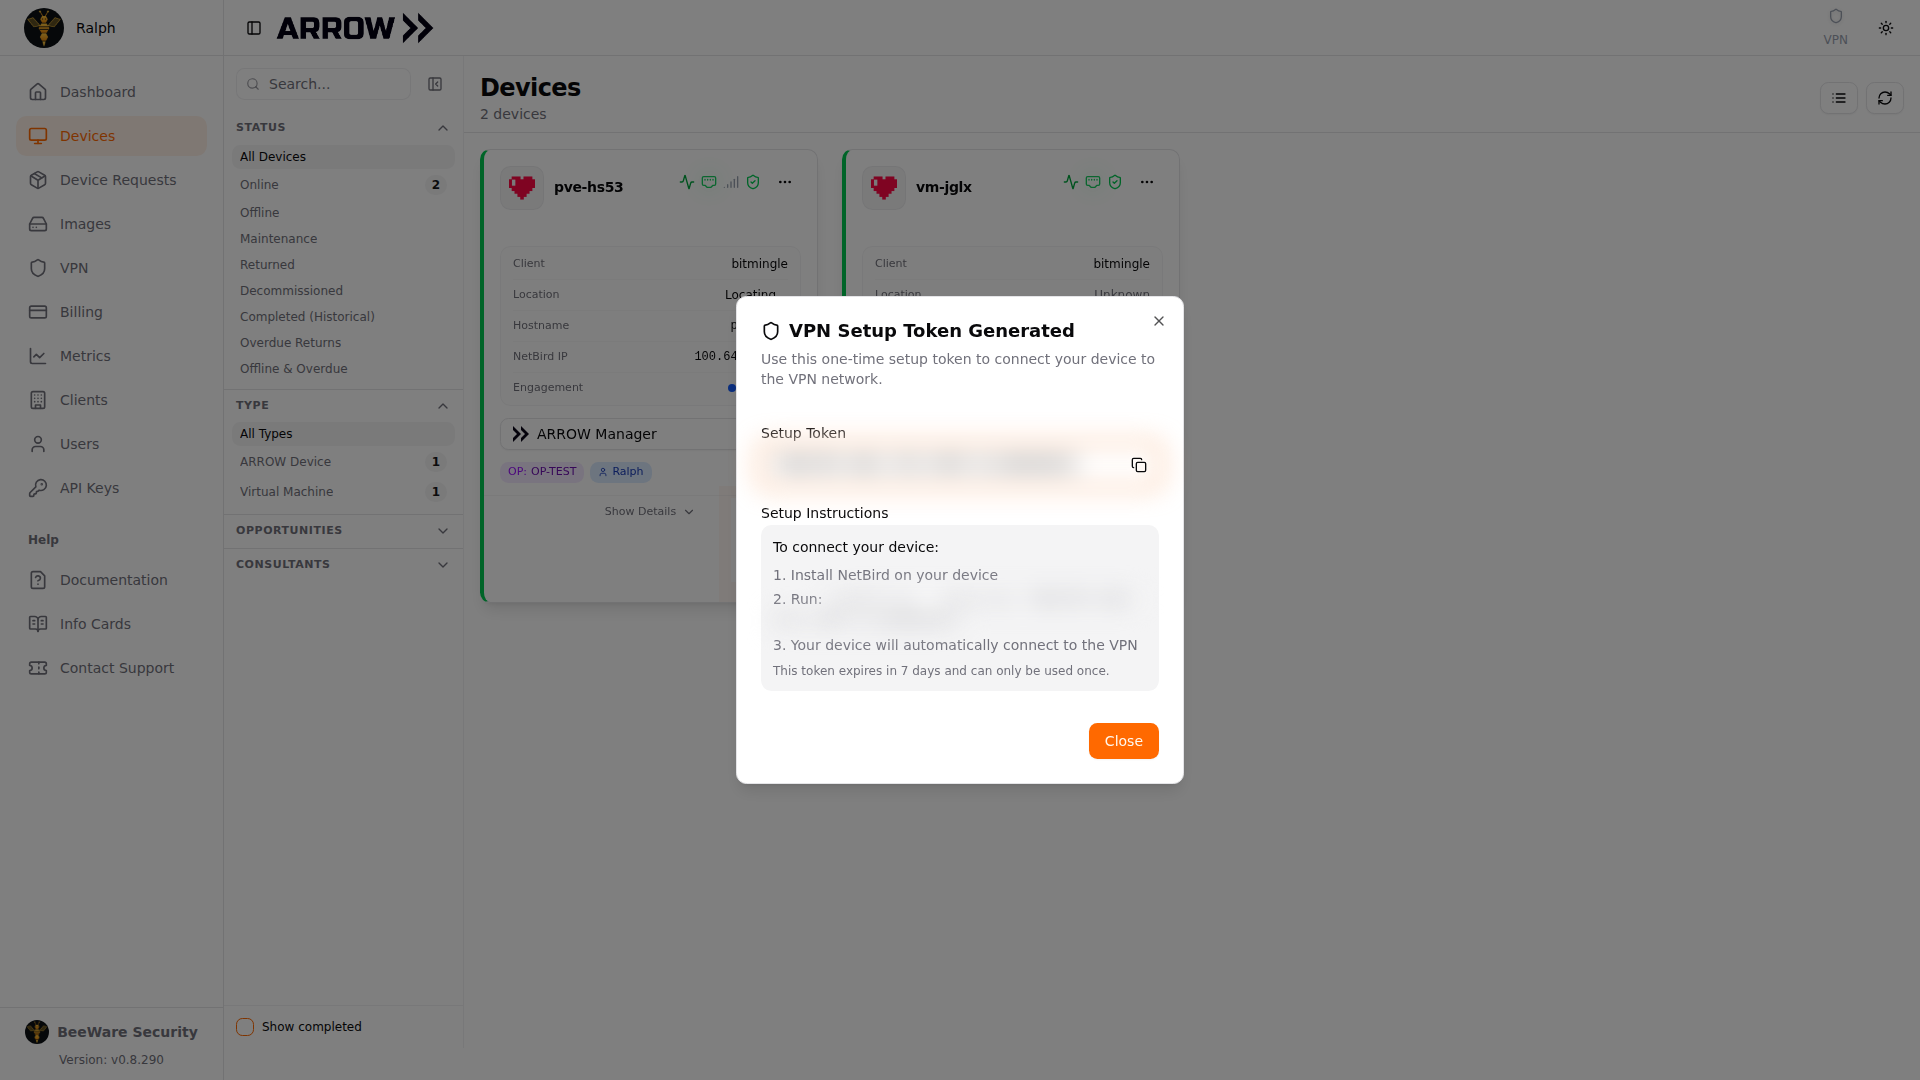Filter by ARROW Device type
The height and width of the screenshot is (1080, 1920).
[x=343, y=462]
